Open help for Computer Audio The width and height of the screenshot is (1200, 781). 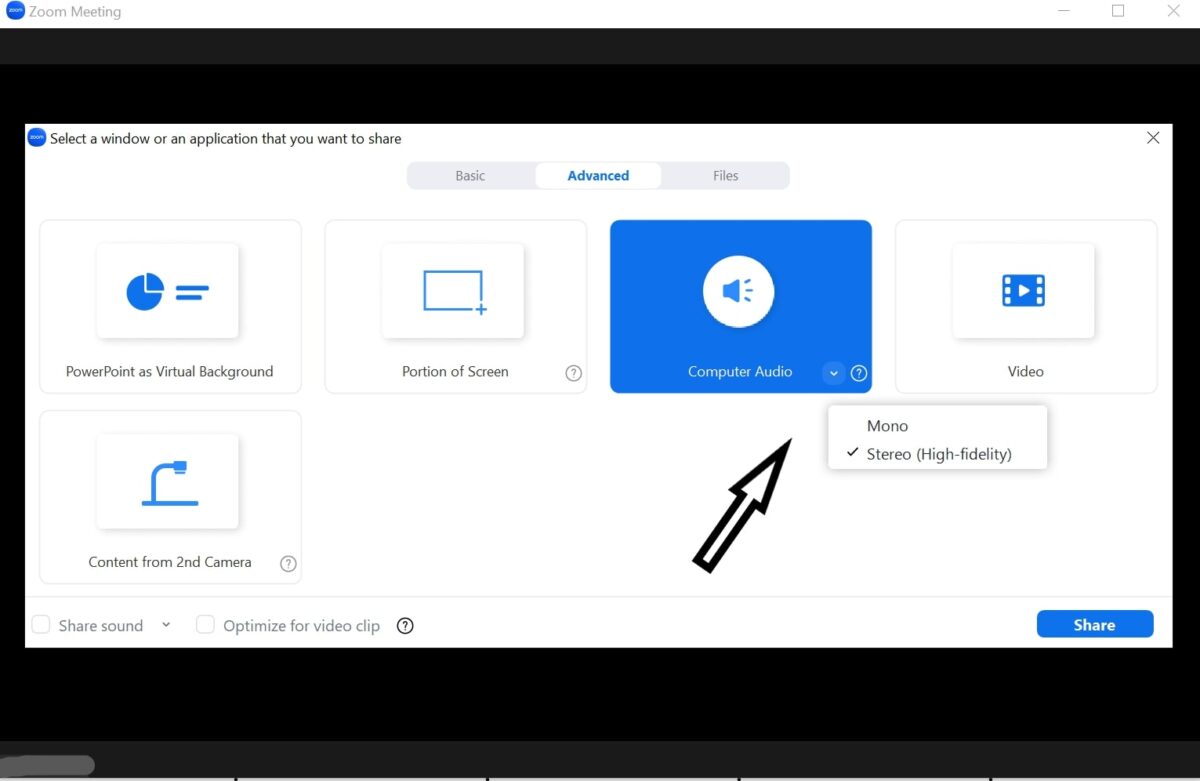[859, 373]
